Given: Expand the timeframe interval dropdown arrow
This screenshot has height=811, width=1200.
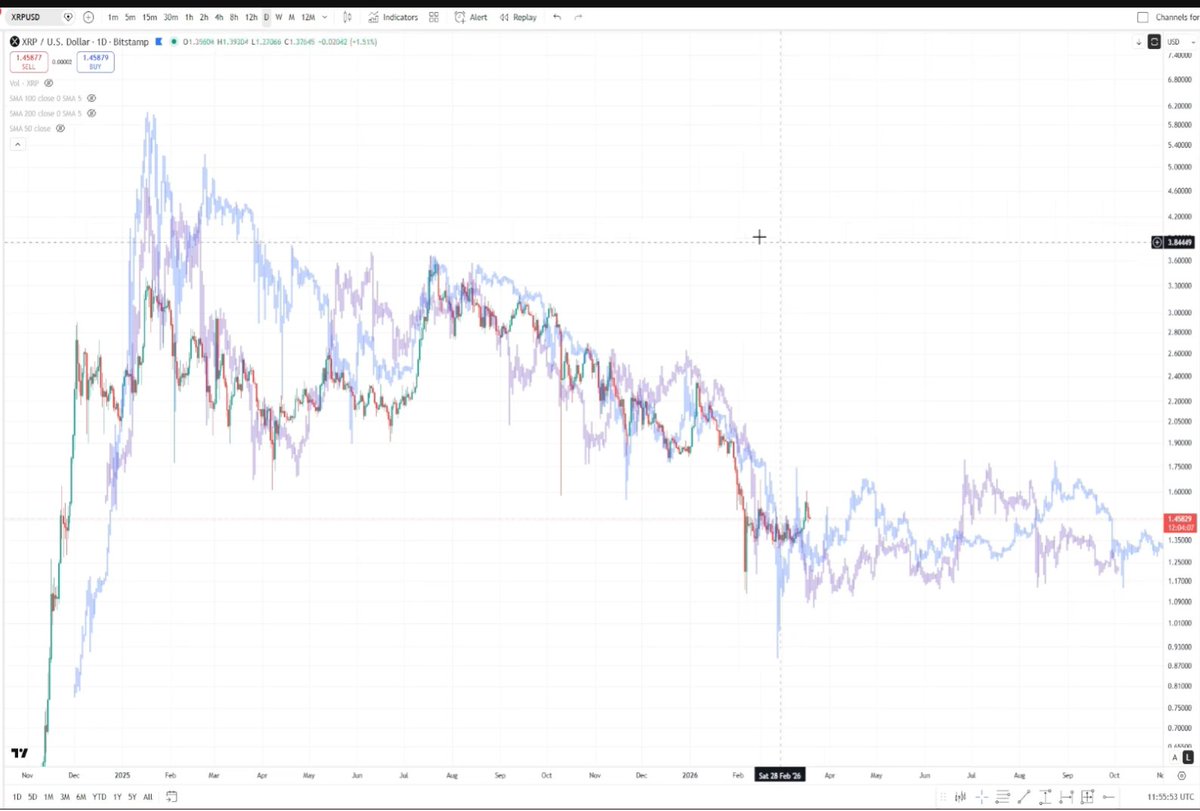Looking at the screenshot, I should (x=324, y=17).
